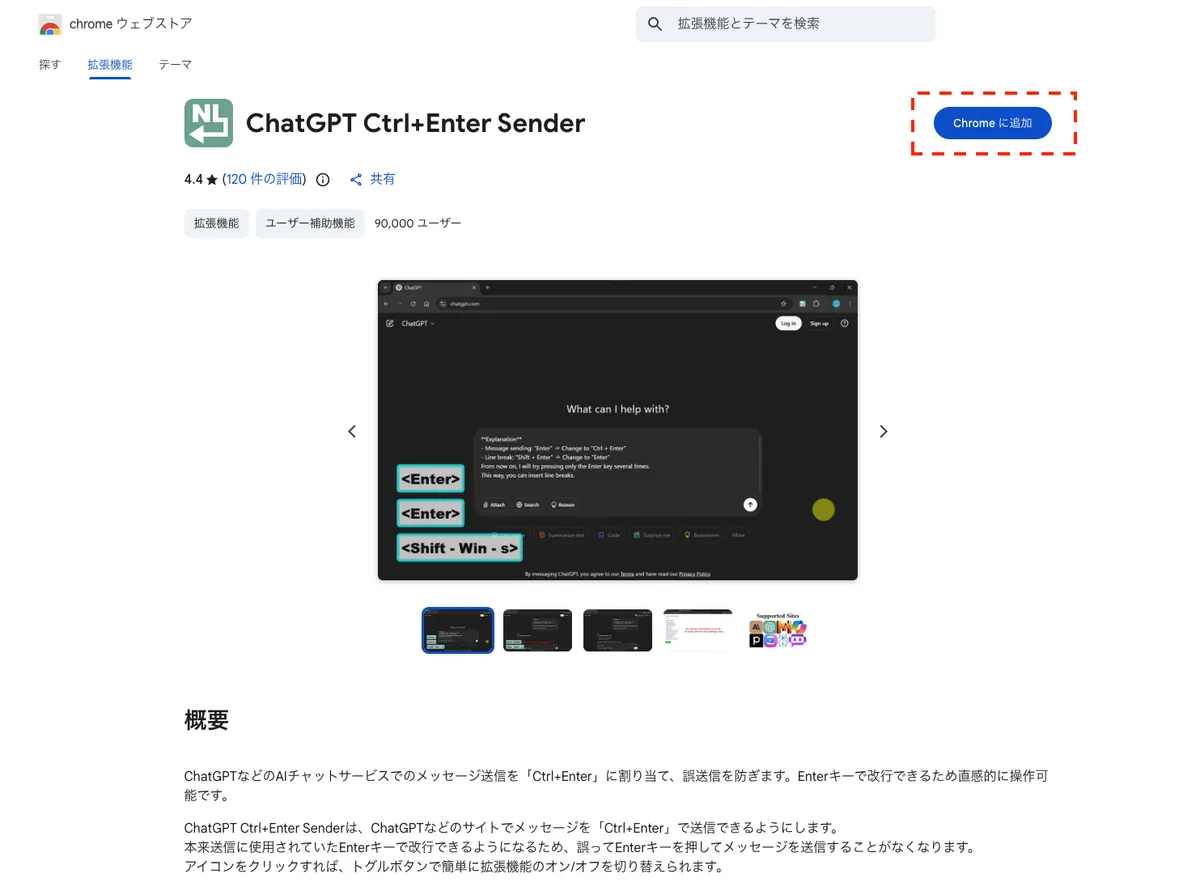Select the third screenshot thumbnail

coord(617,630)
